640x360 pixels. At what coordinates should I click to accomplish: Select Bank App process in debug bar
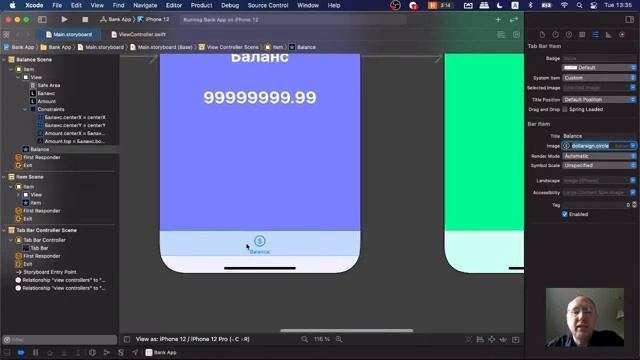coord(161,352)
